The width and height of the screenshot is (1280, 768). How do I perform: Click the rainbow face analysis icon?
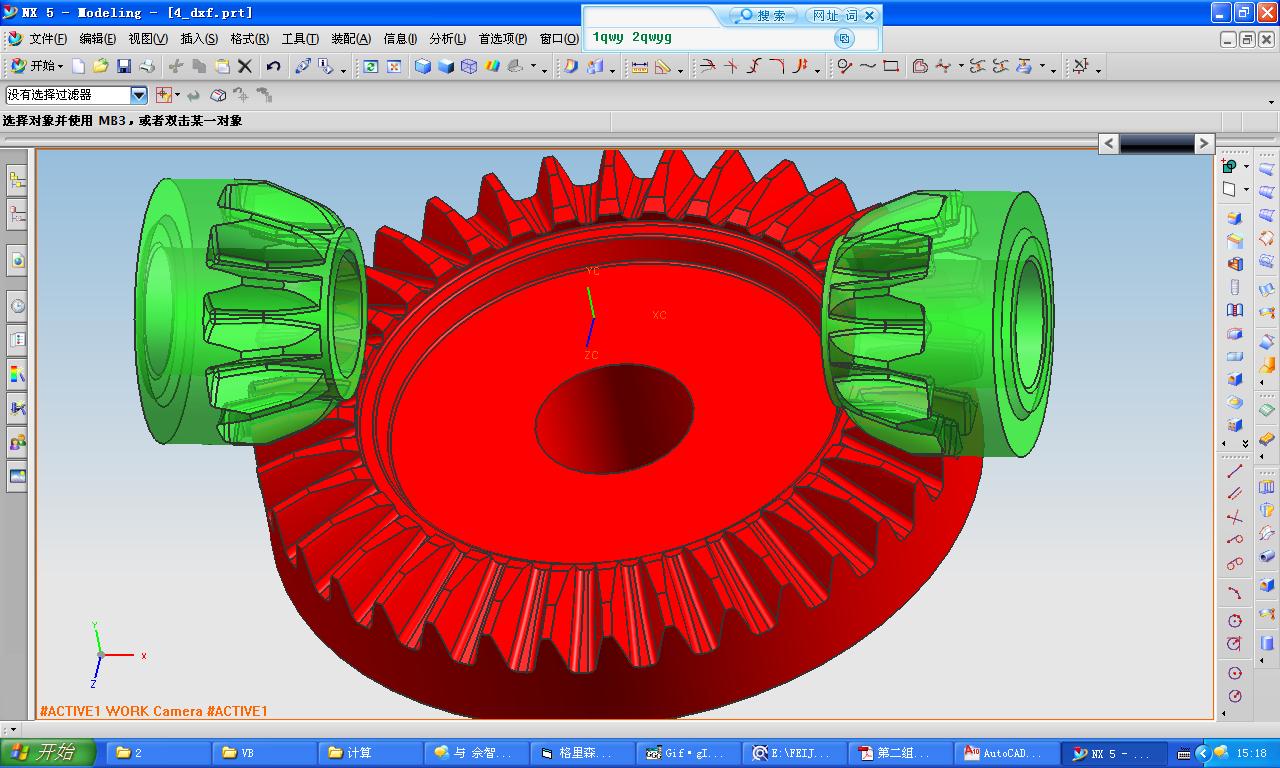492,66
